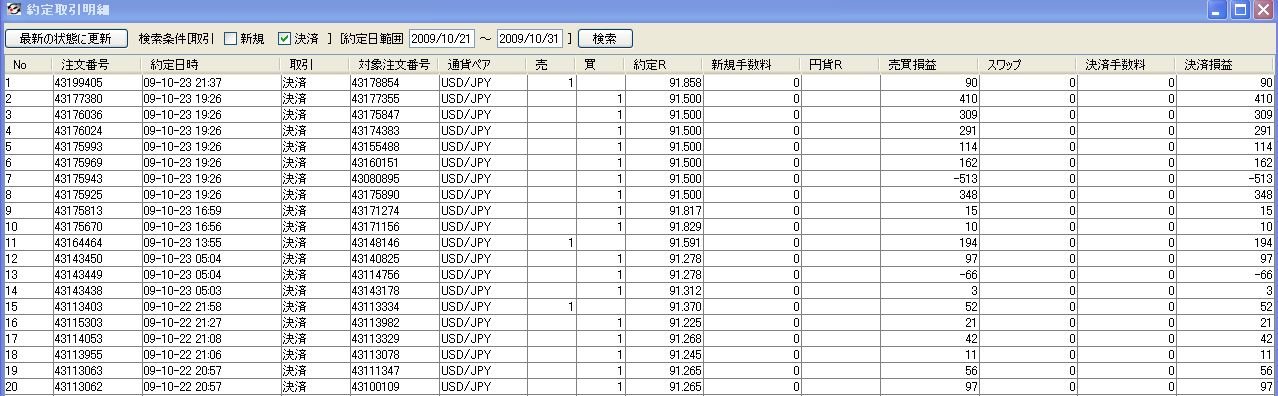
Task: Click the 取引 column header
Action: [314, 65]
